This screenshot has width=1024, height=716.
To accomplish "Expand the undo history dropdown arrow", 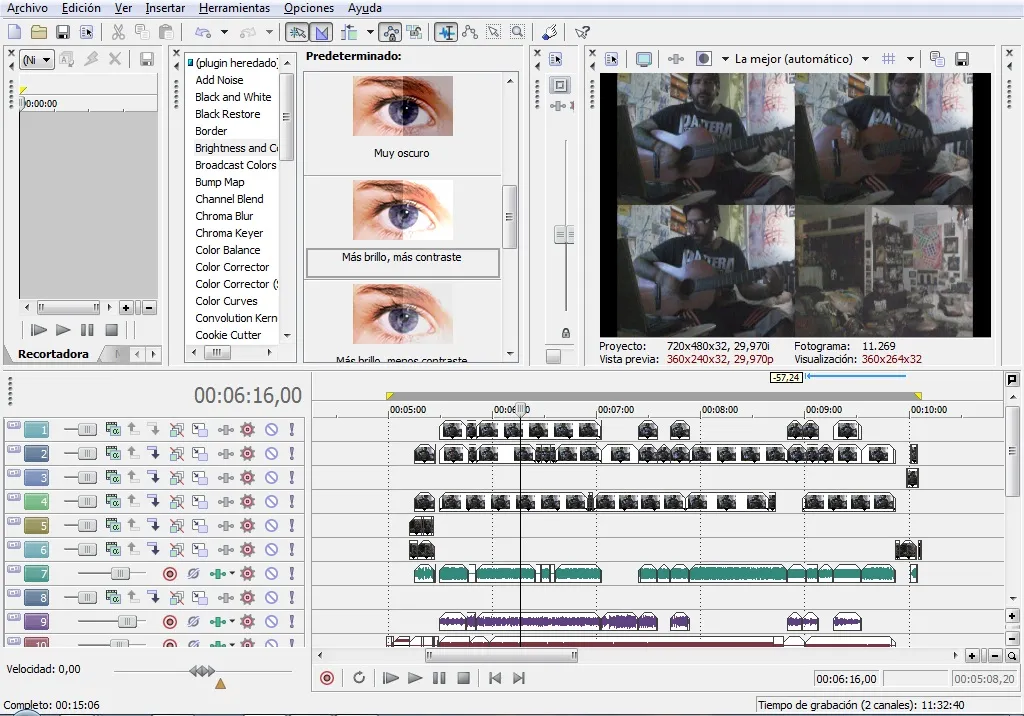I will coord(224,32).
